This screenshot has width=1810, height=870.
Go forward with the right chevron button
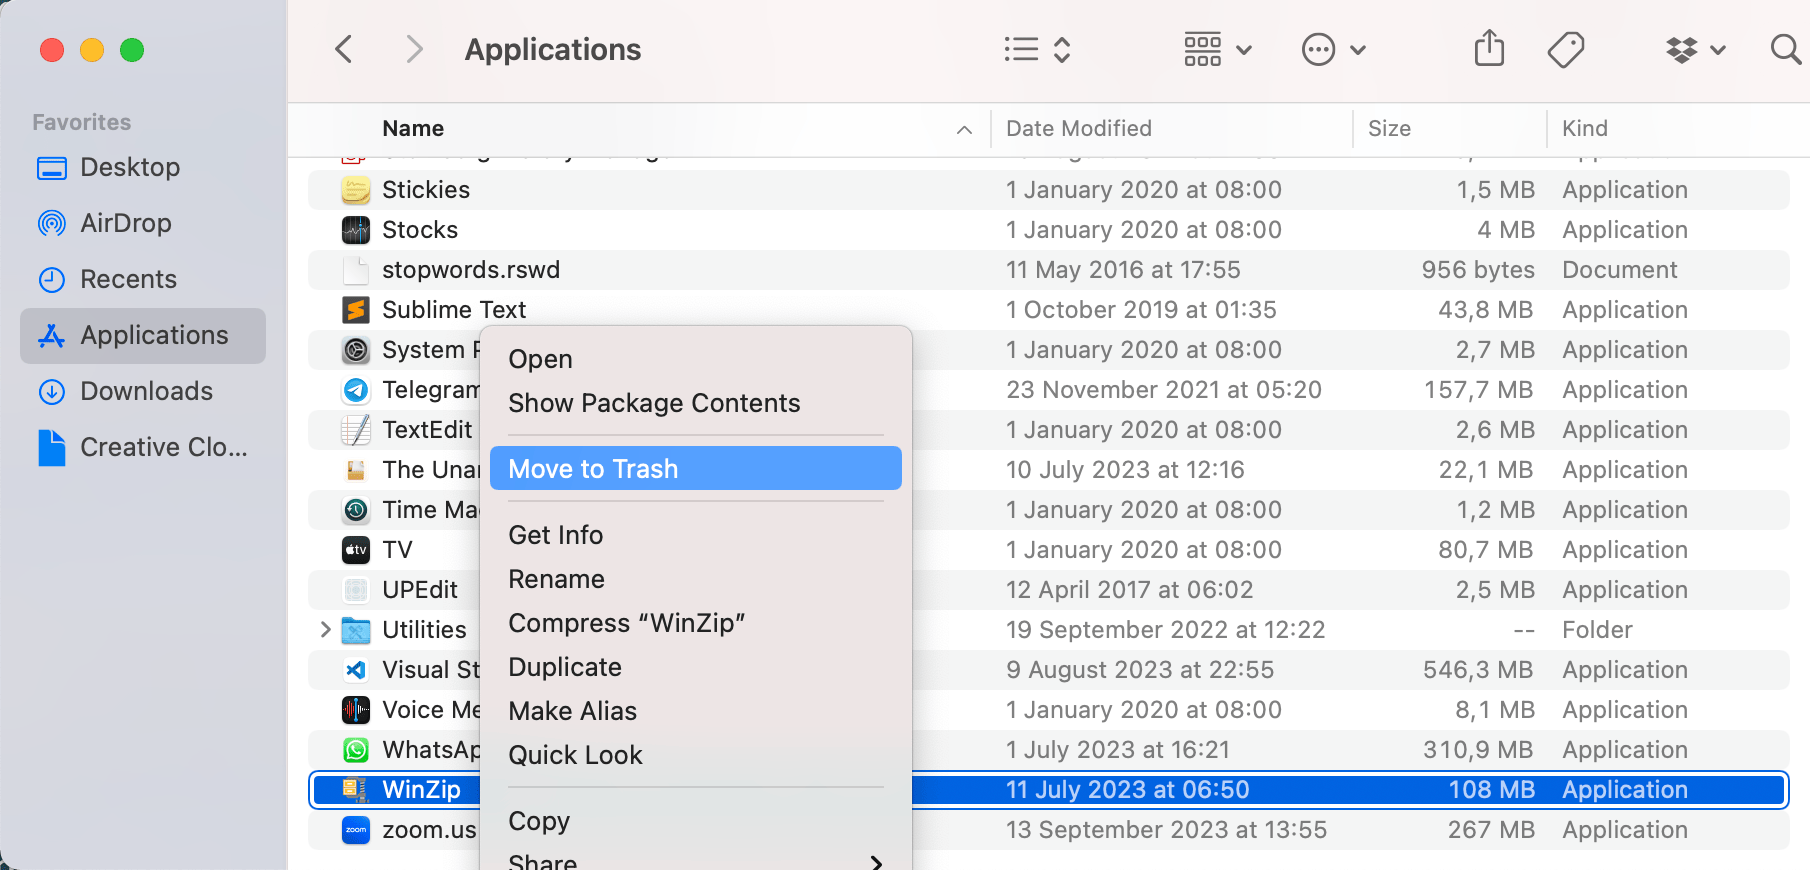tap(414, 49)
